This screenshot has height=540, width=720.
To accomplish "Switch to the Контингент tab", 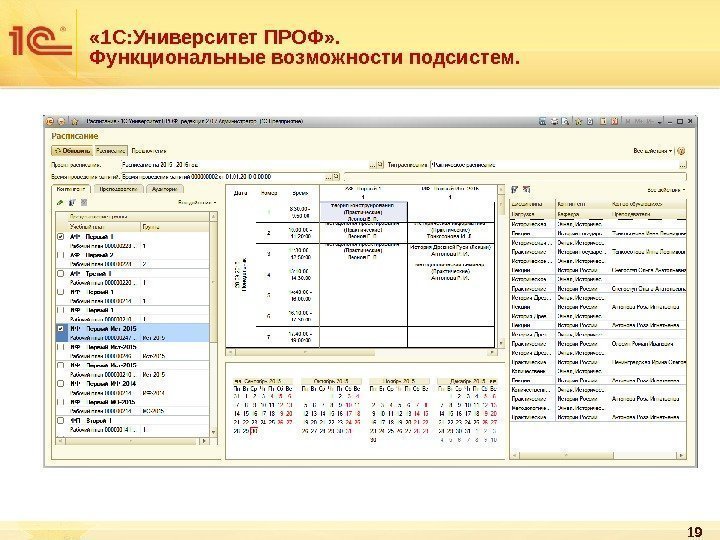I will point(71,189).
